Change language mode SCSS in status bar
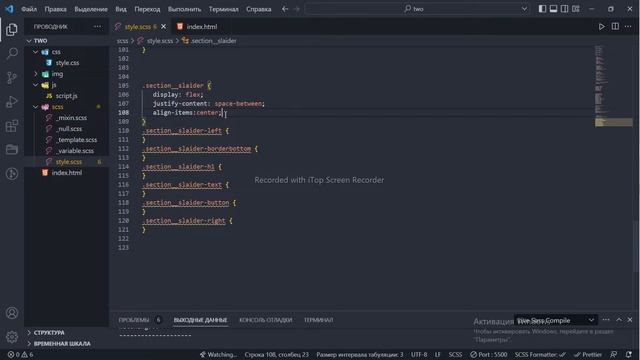 (455, 355)
